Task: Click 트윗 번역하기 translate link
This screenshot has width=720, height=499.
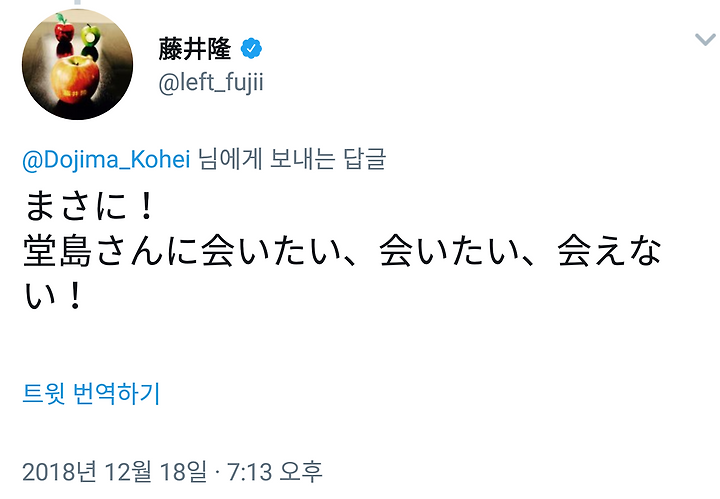Action: (x=91, y=393)
